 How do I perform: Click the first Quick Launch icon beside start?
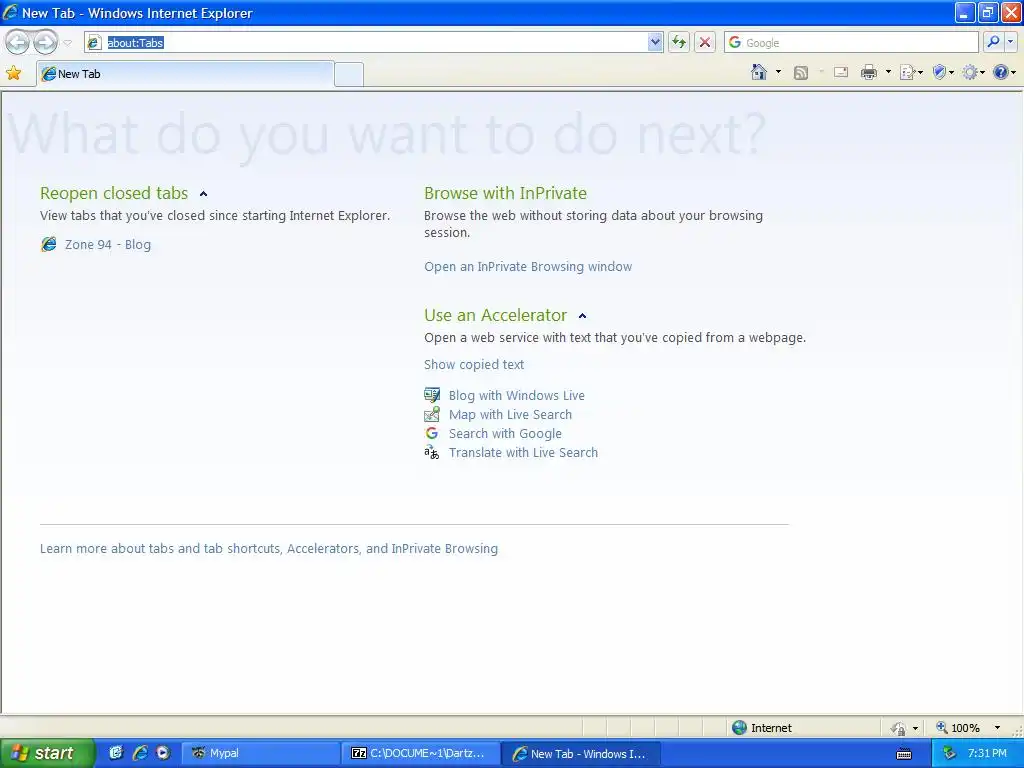tap(116, 753)
